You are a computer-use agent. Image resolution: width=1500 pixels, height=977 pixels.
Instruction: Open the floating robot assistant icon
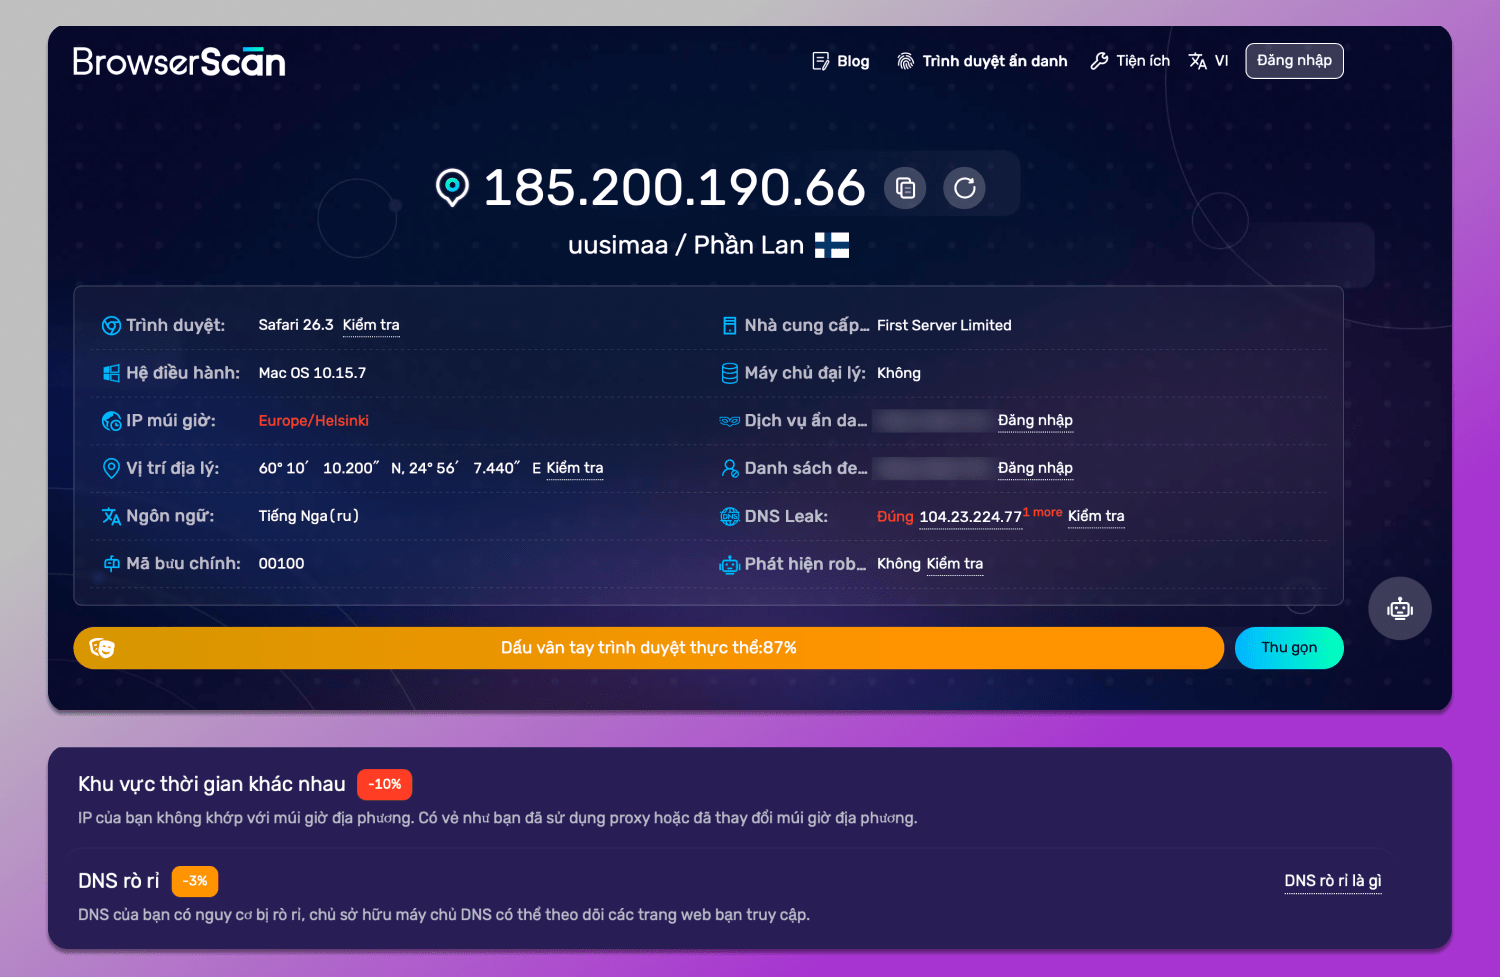click(1399, 608)
